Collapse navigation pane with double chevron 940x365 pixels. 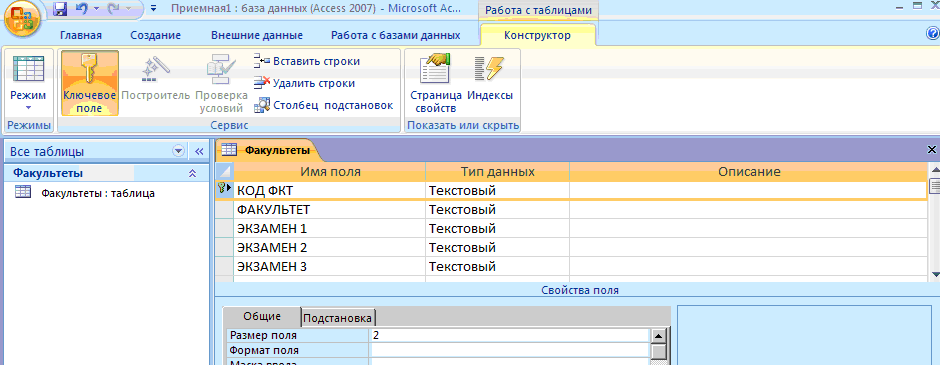tap(200, 152)
